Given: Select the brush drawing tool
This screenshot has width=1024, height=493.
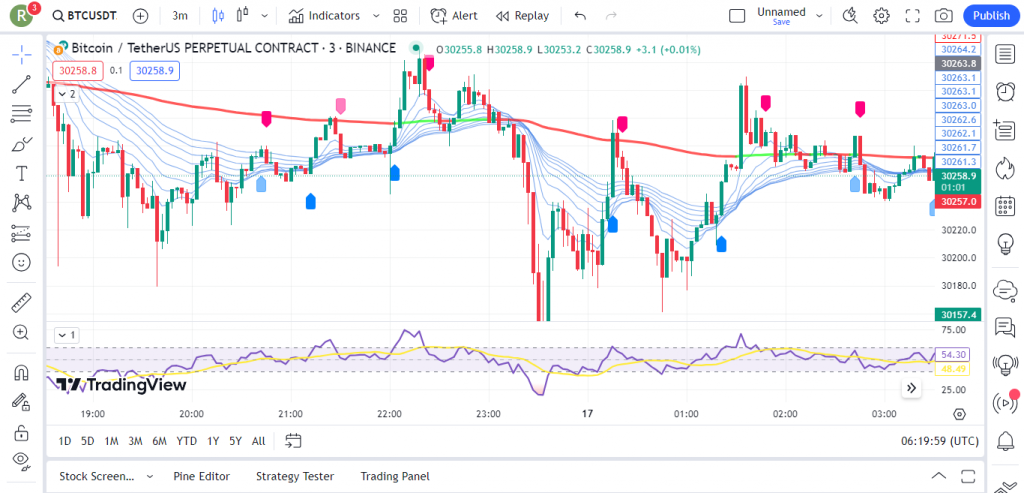Looking at the screenshot, I should [22, 144].
